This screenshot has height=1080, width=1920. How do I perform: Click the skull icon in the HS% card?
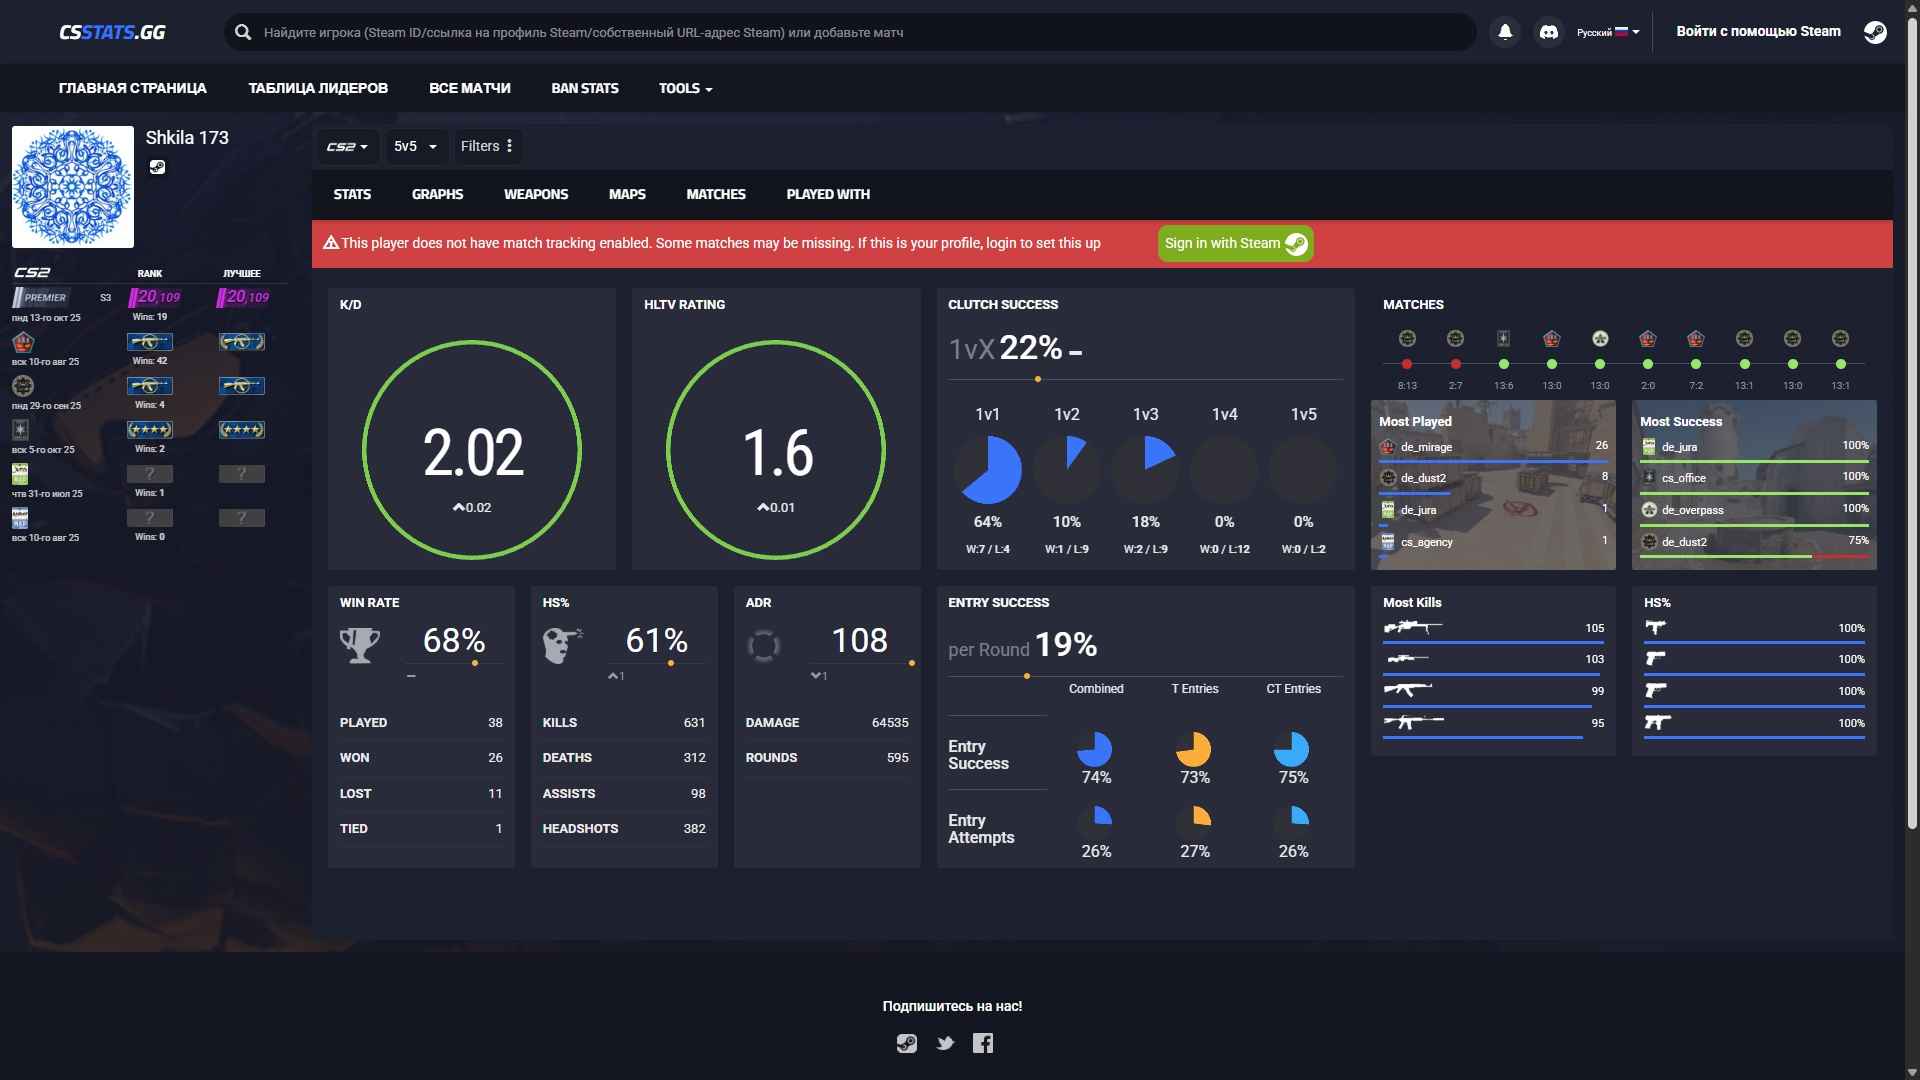(563, 643)
